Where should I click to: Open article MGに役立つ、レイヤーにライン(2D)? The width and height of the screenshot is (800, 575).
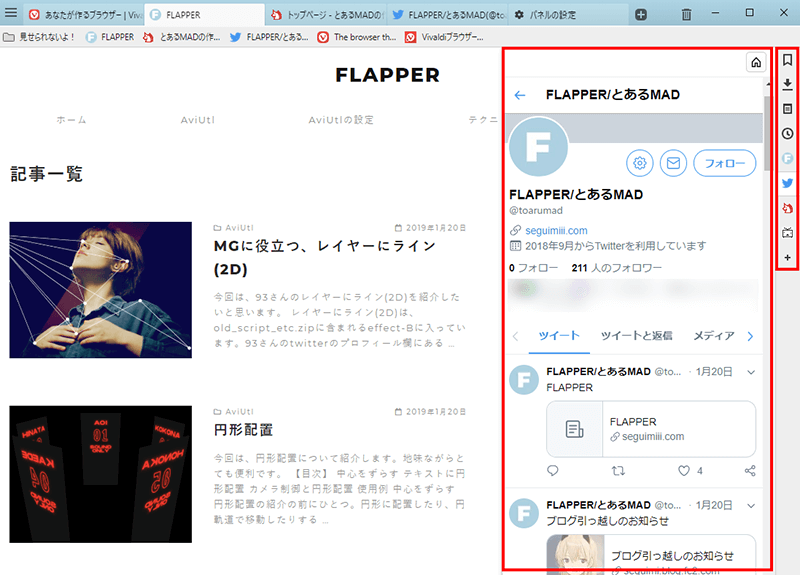[x=325, y=257]
